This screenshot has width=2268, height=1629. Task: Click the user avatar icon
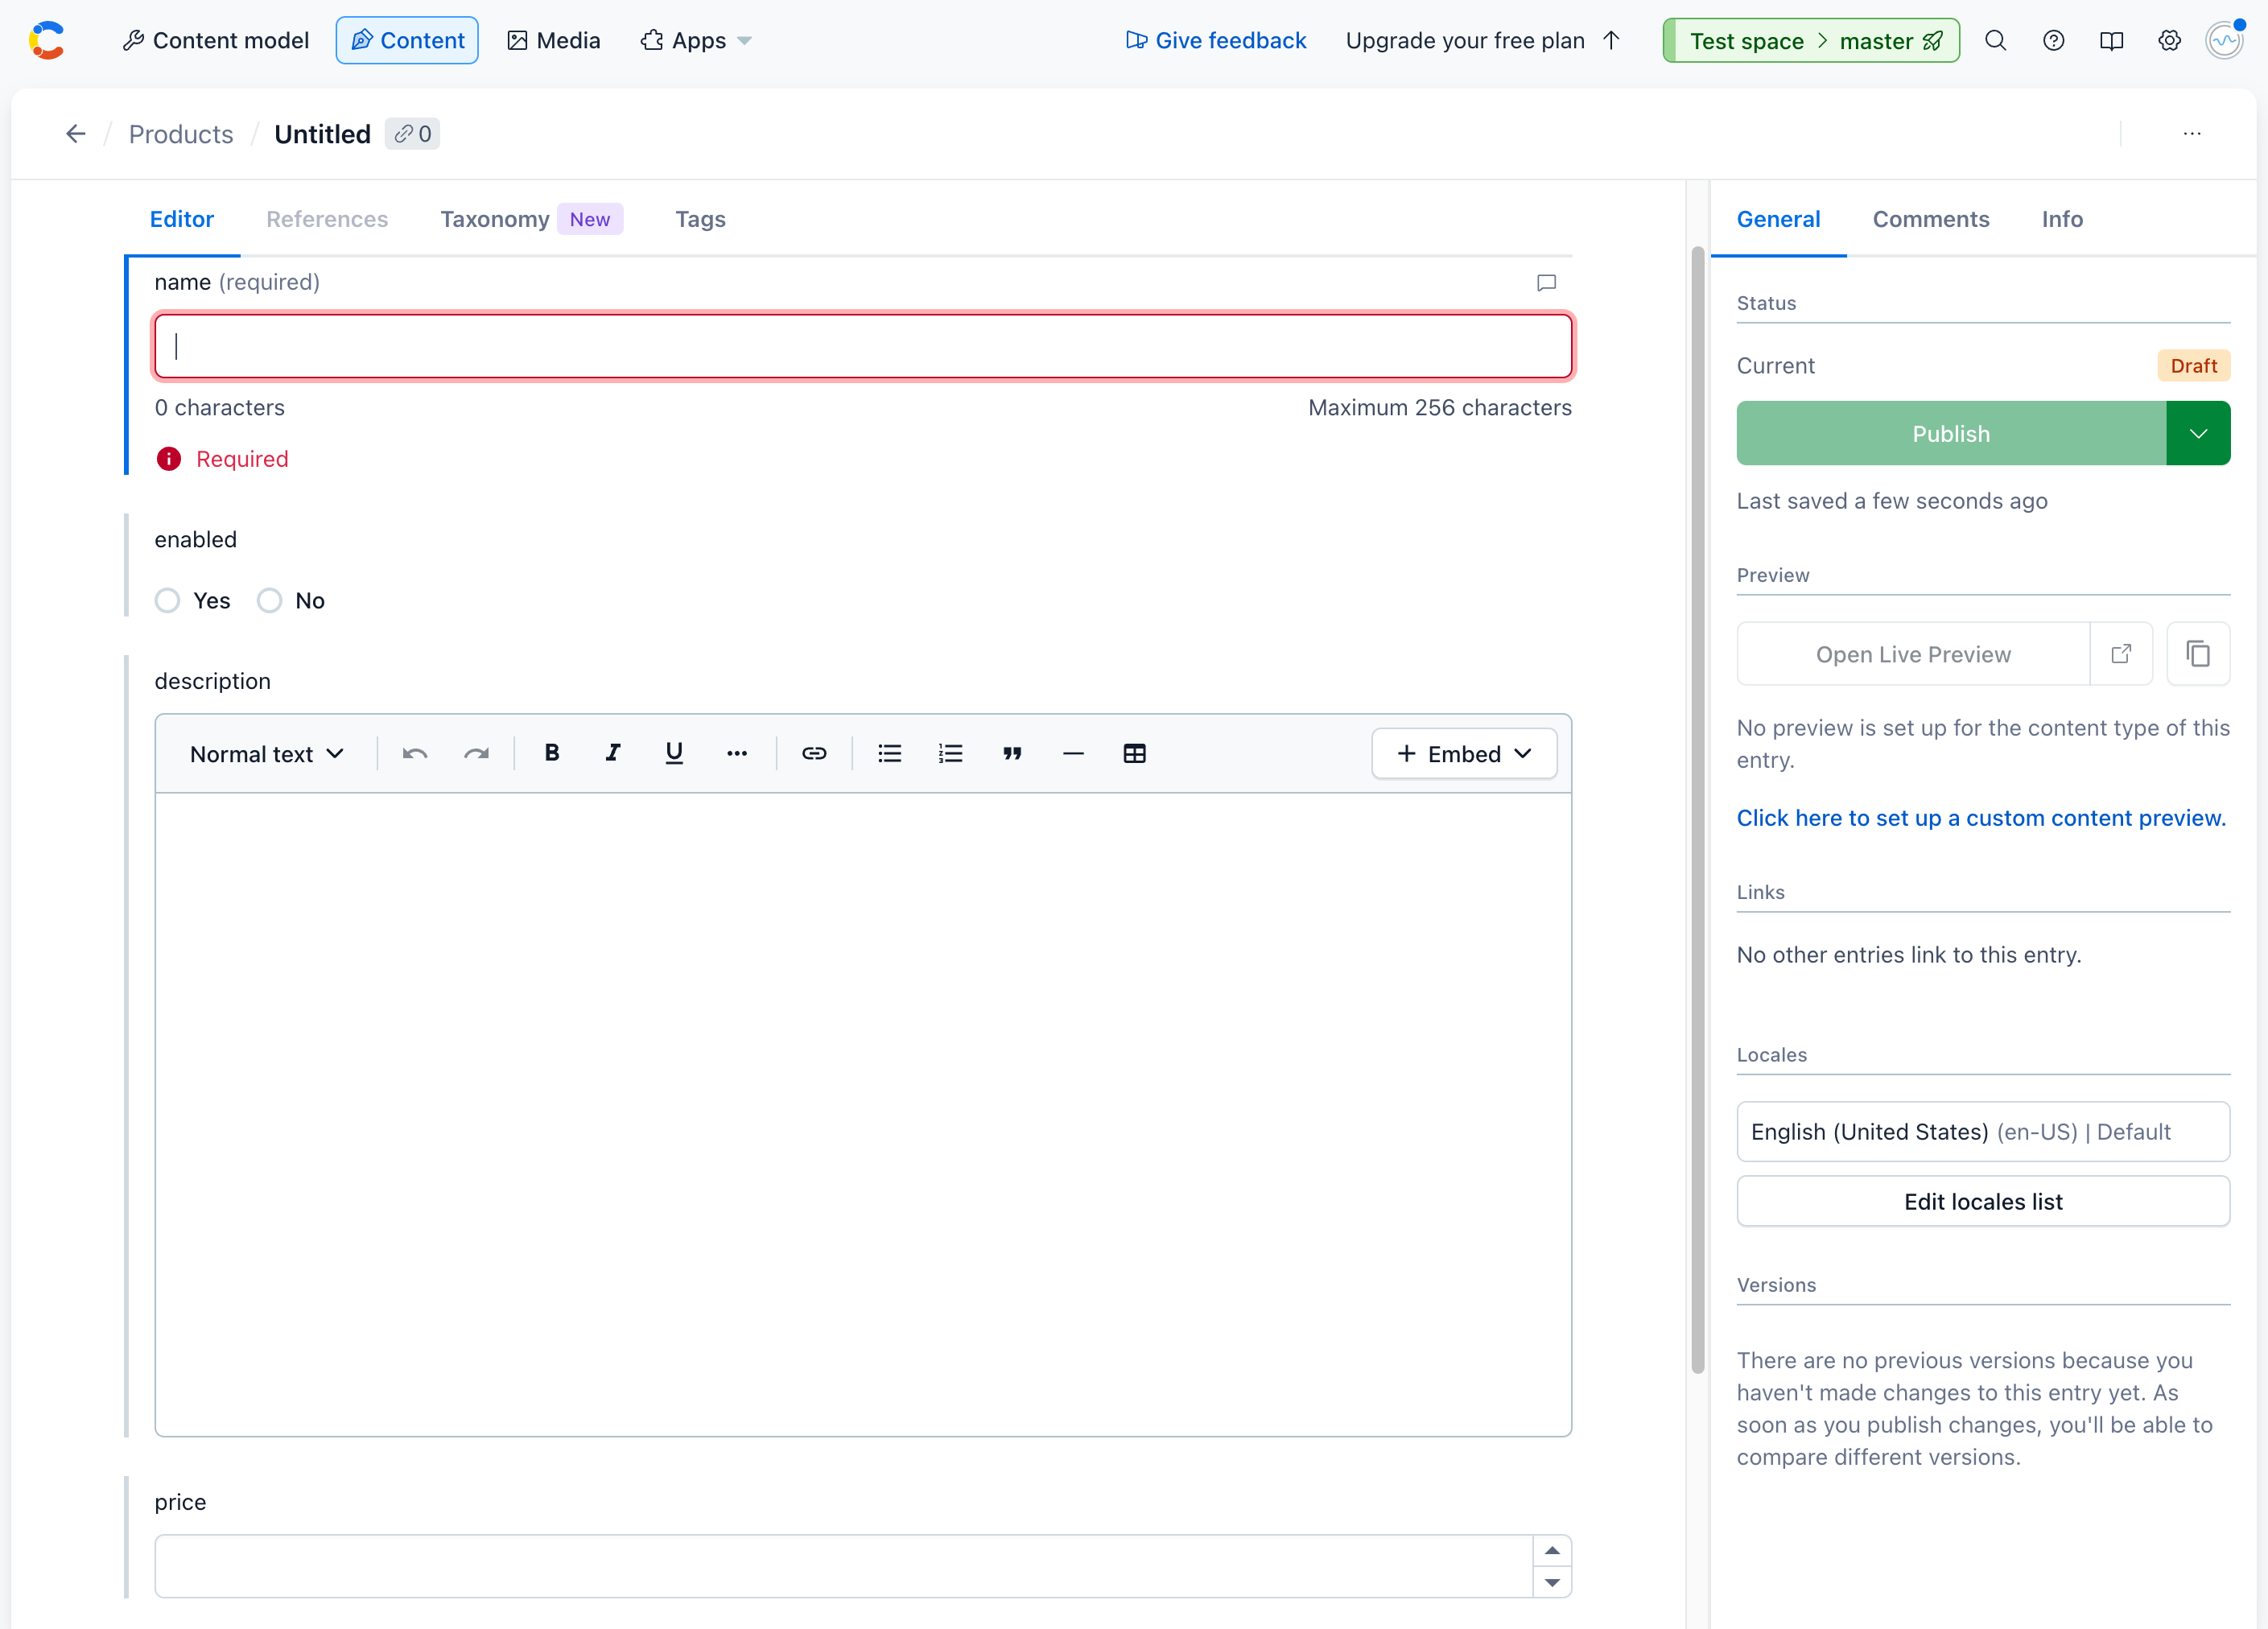click(2225, 40)
